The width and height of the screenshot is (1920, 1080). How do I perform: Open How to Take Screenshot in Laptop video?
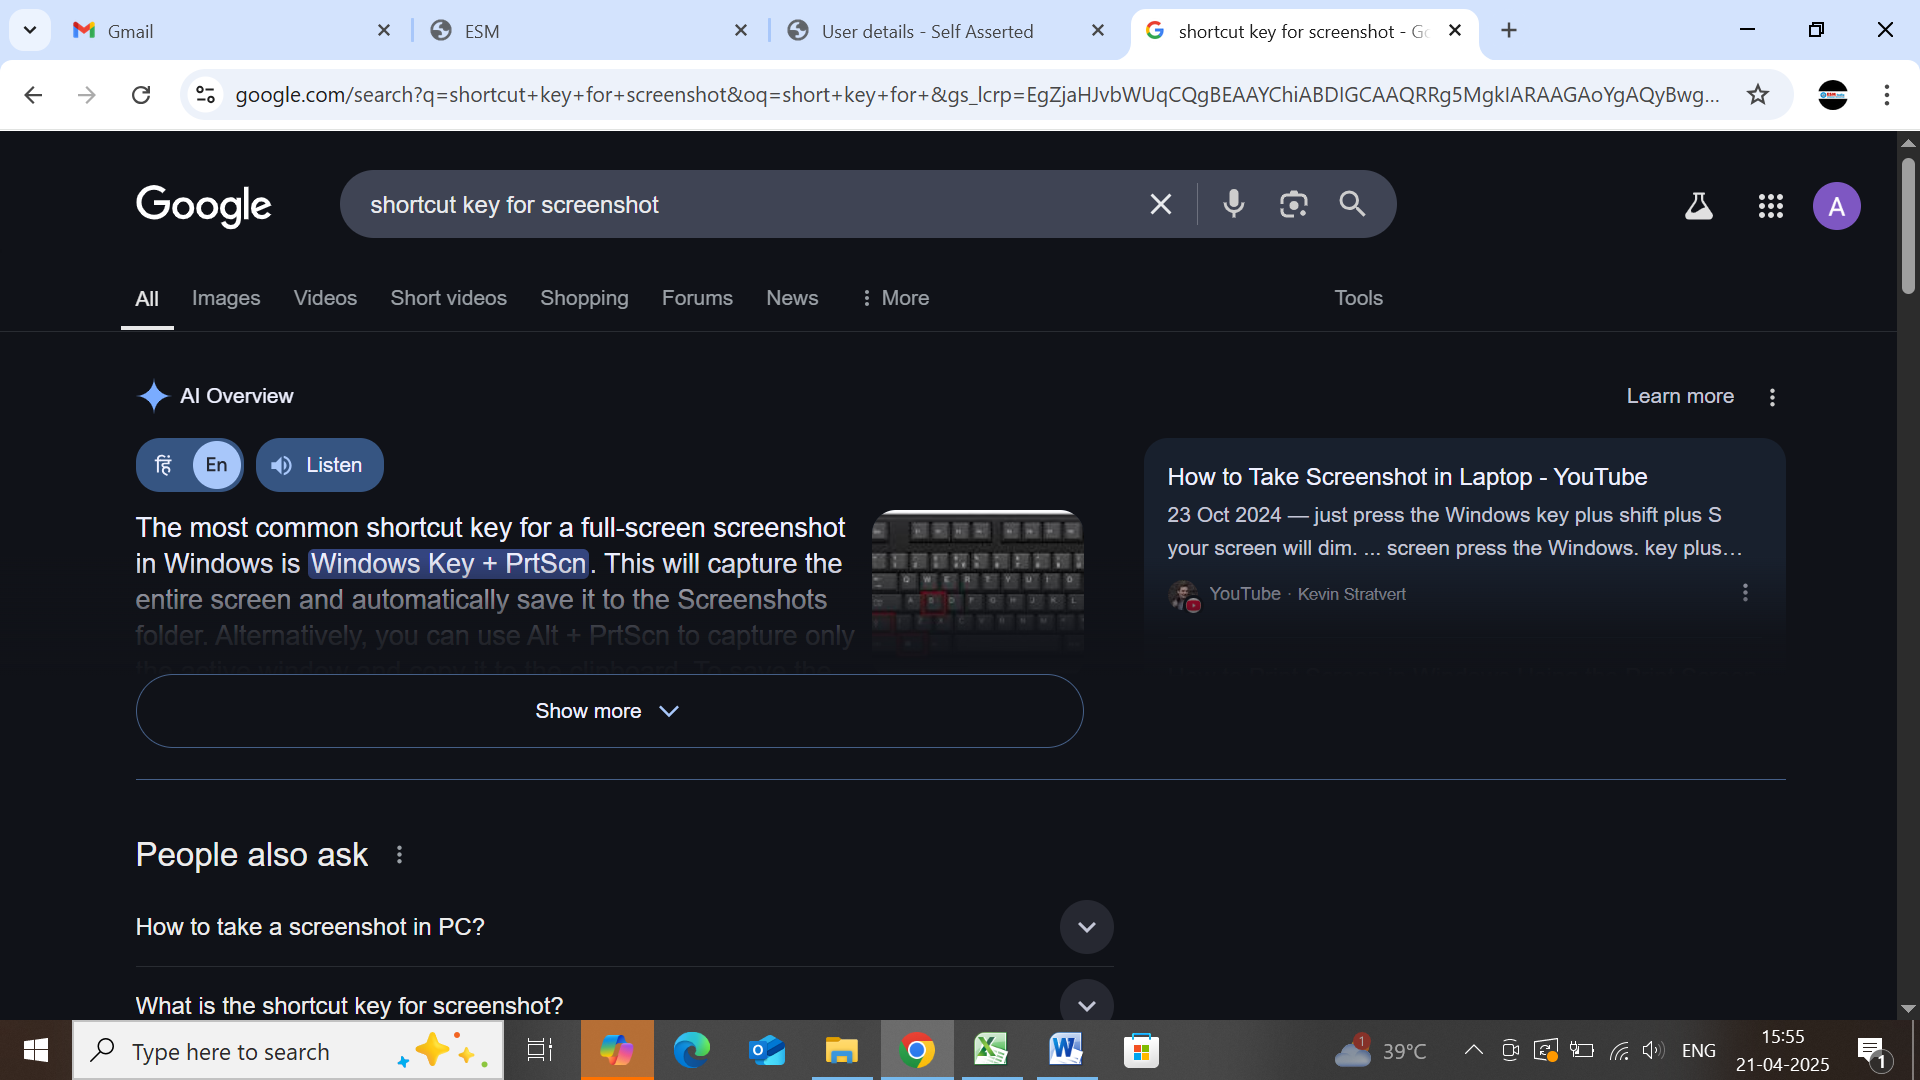coord(1407,477)
